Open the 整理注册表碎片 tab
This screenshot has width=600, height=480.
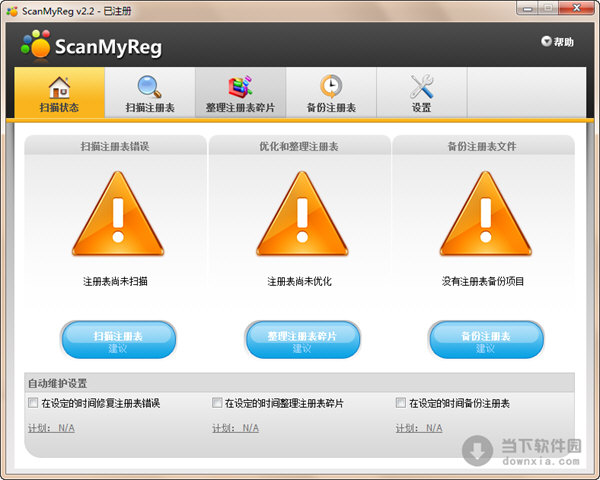240,93
